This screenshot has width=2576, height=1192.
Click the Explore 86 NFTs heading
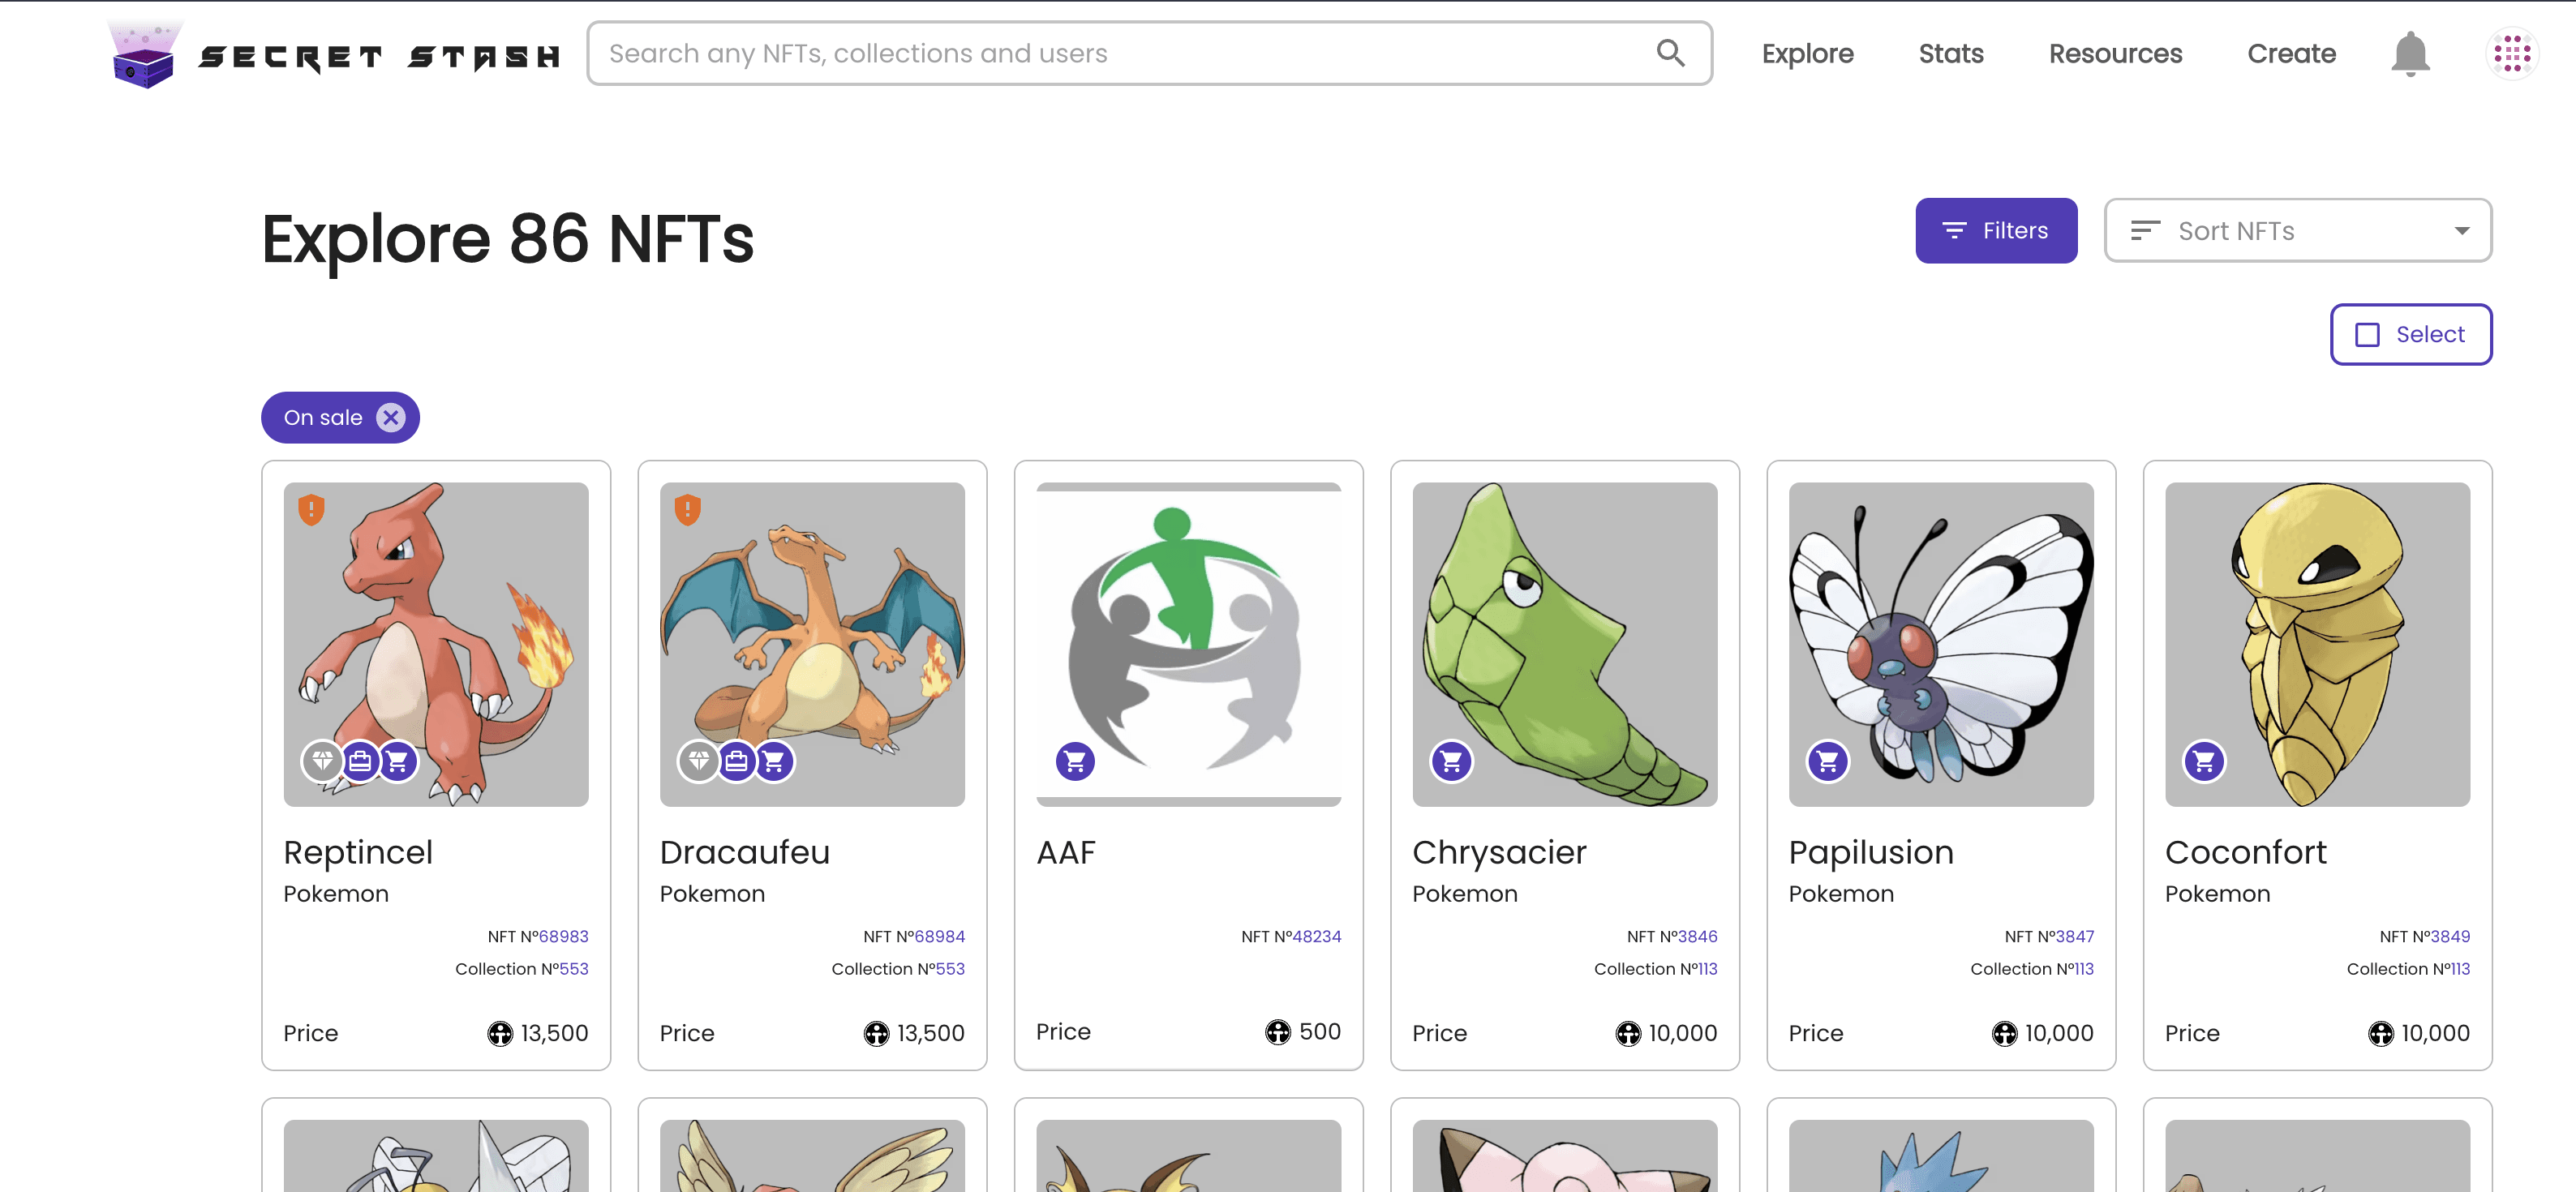click(507, 240)
